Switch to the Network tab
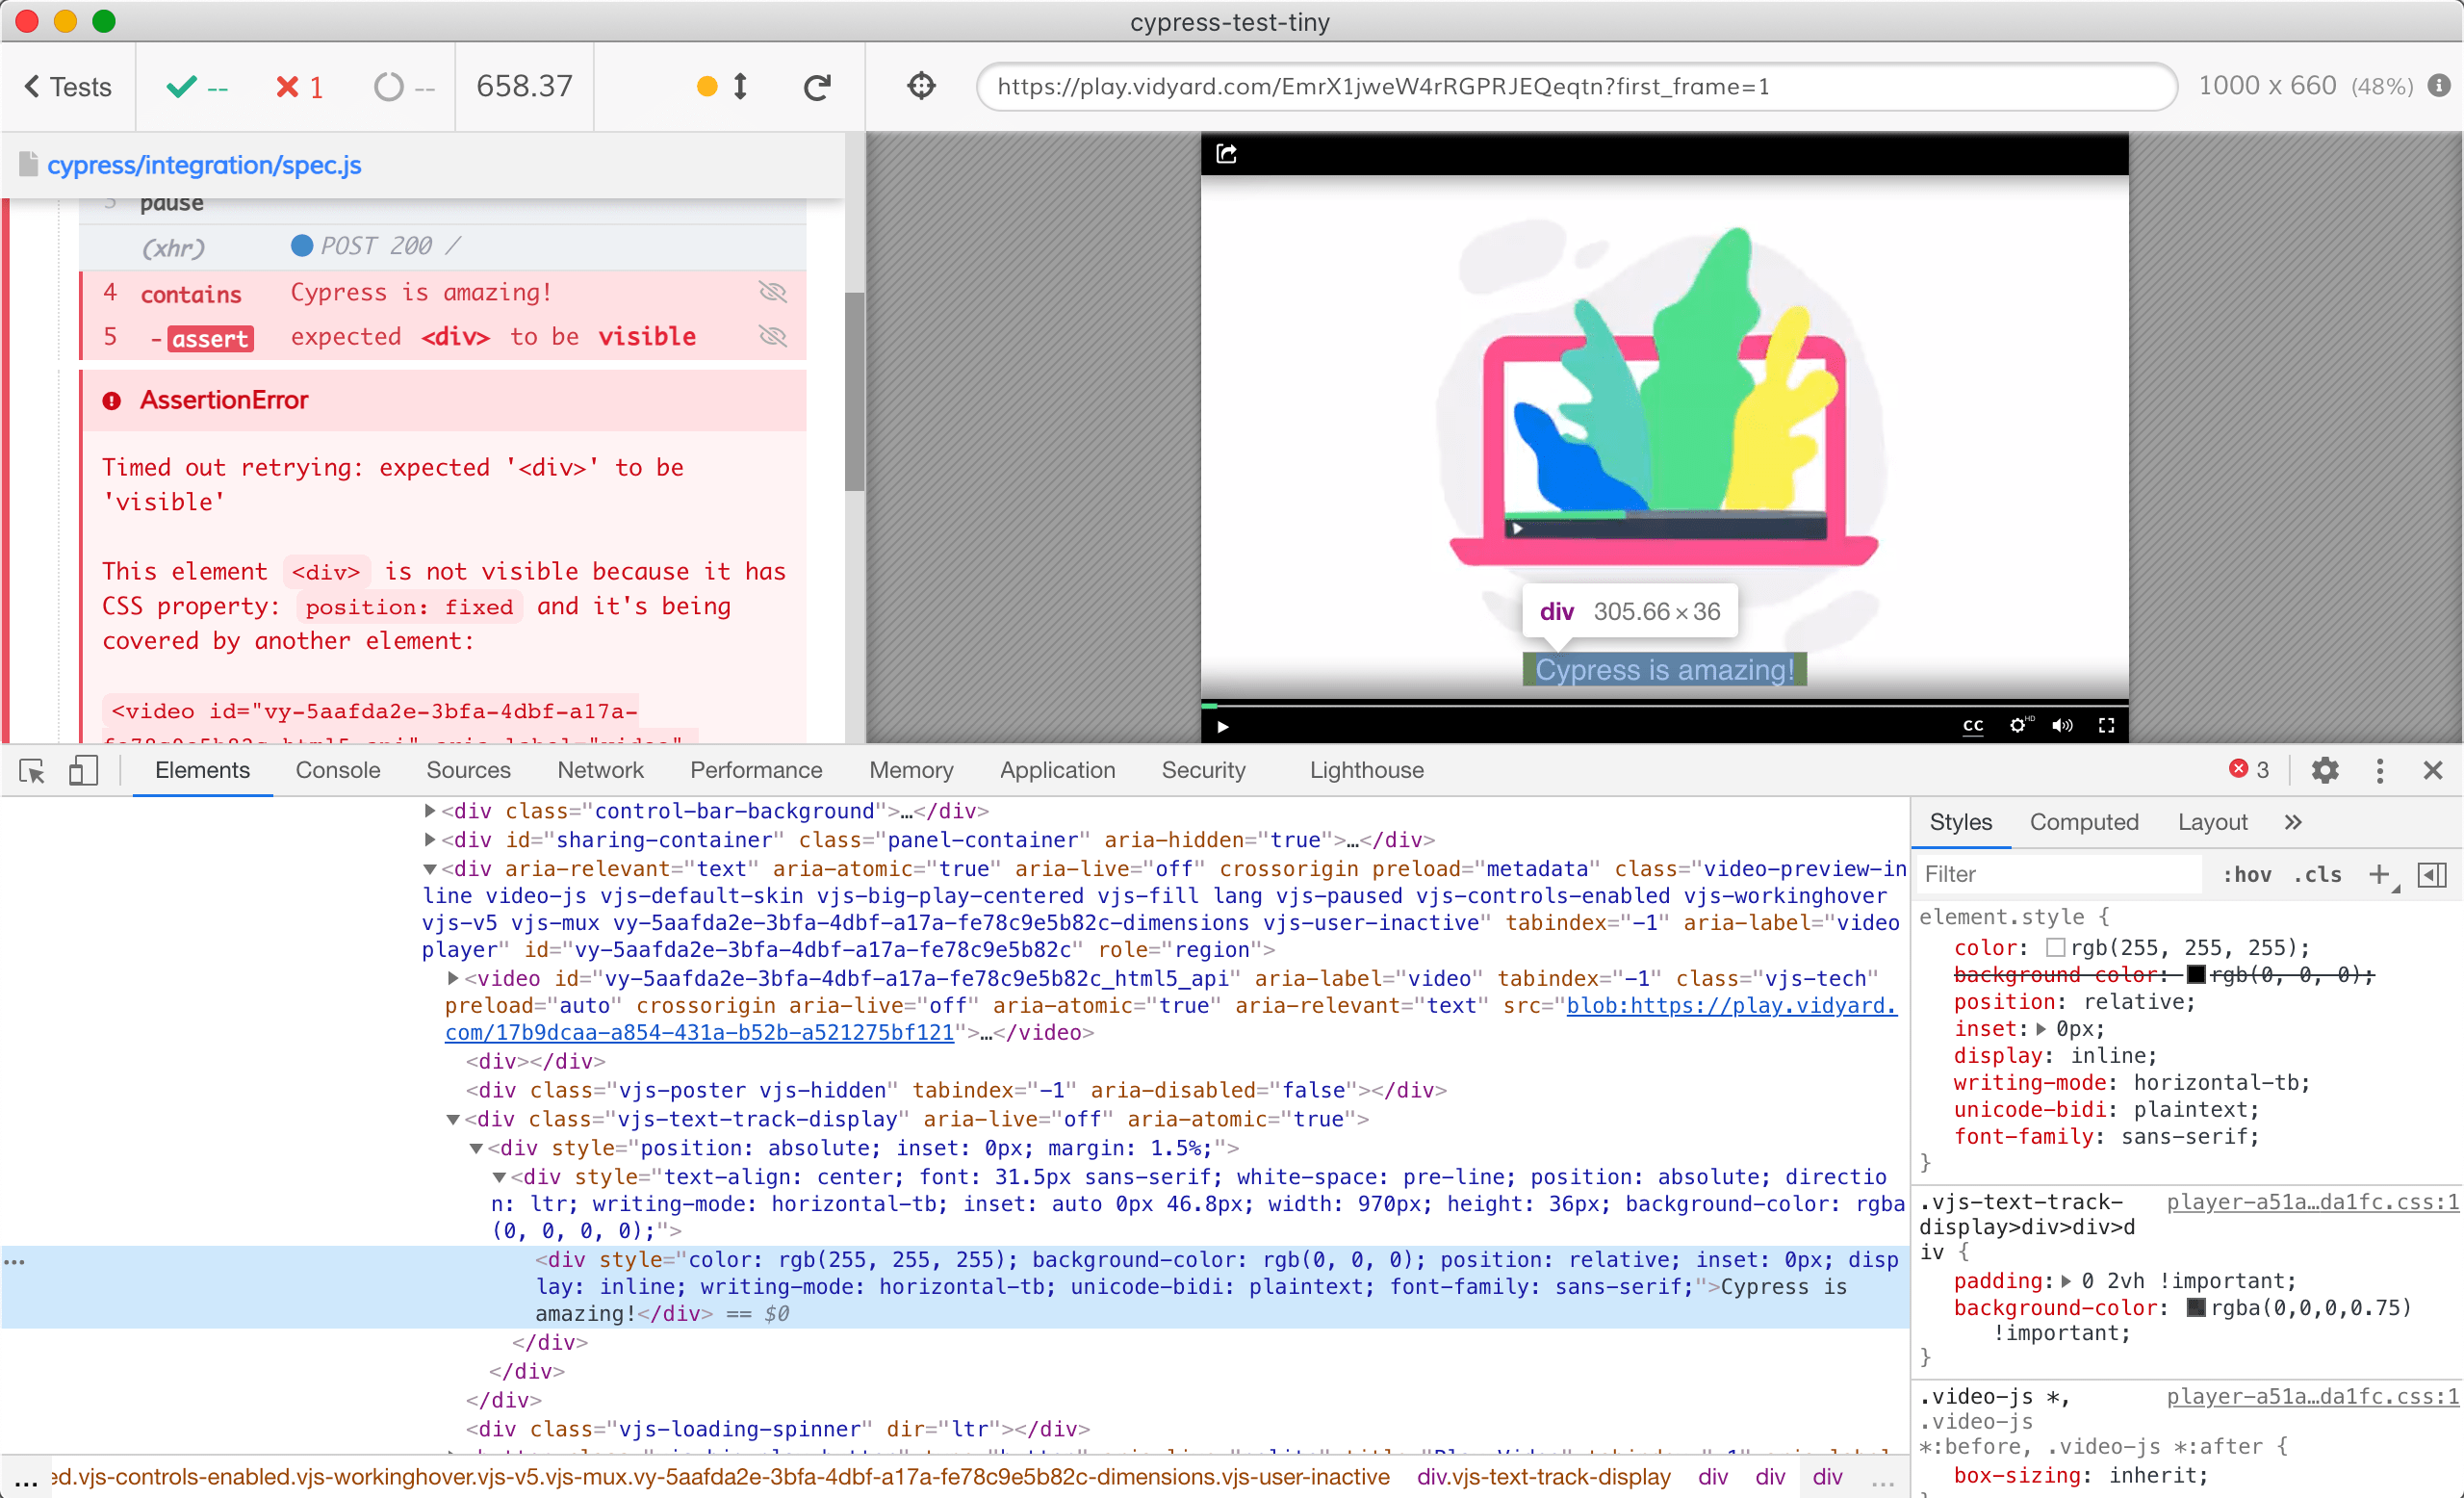The image size is (2464, 1498). [600, 770]
